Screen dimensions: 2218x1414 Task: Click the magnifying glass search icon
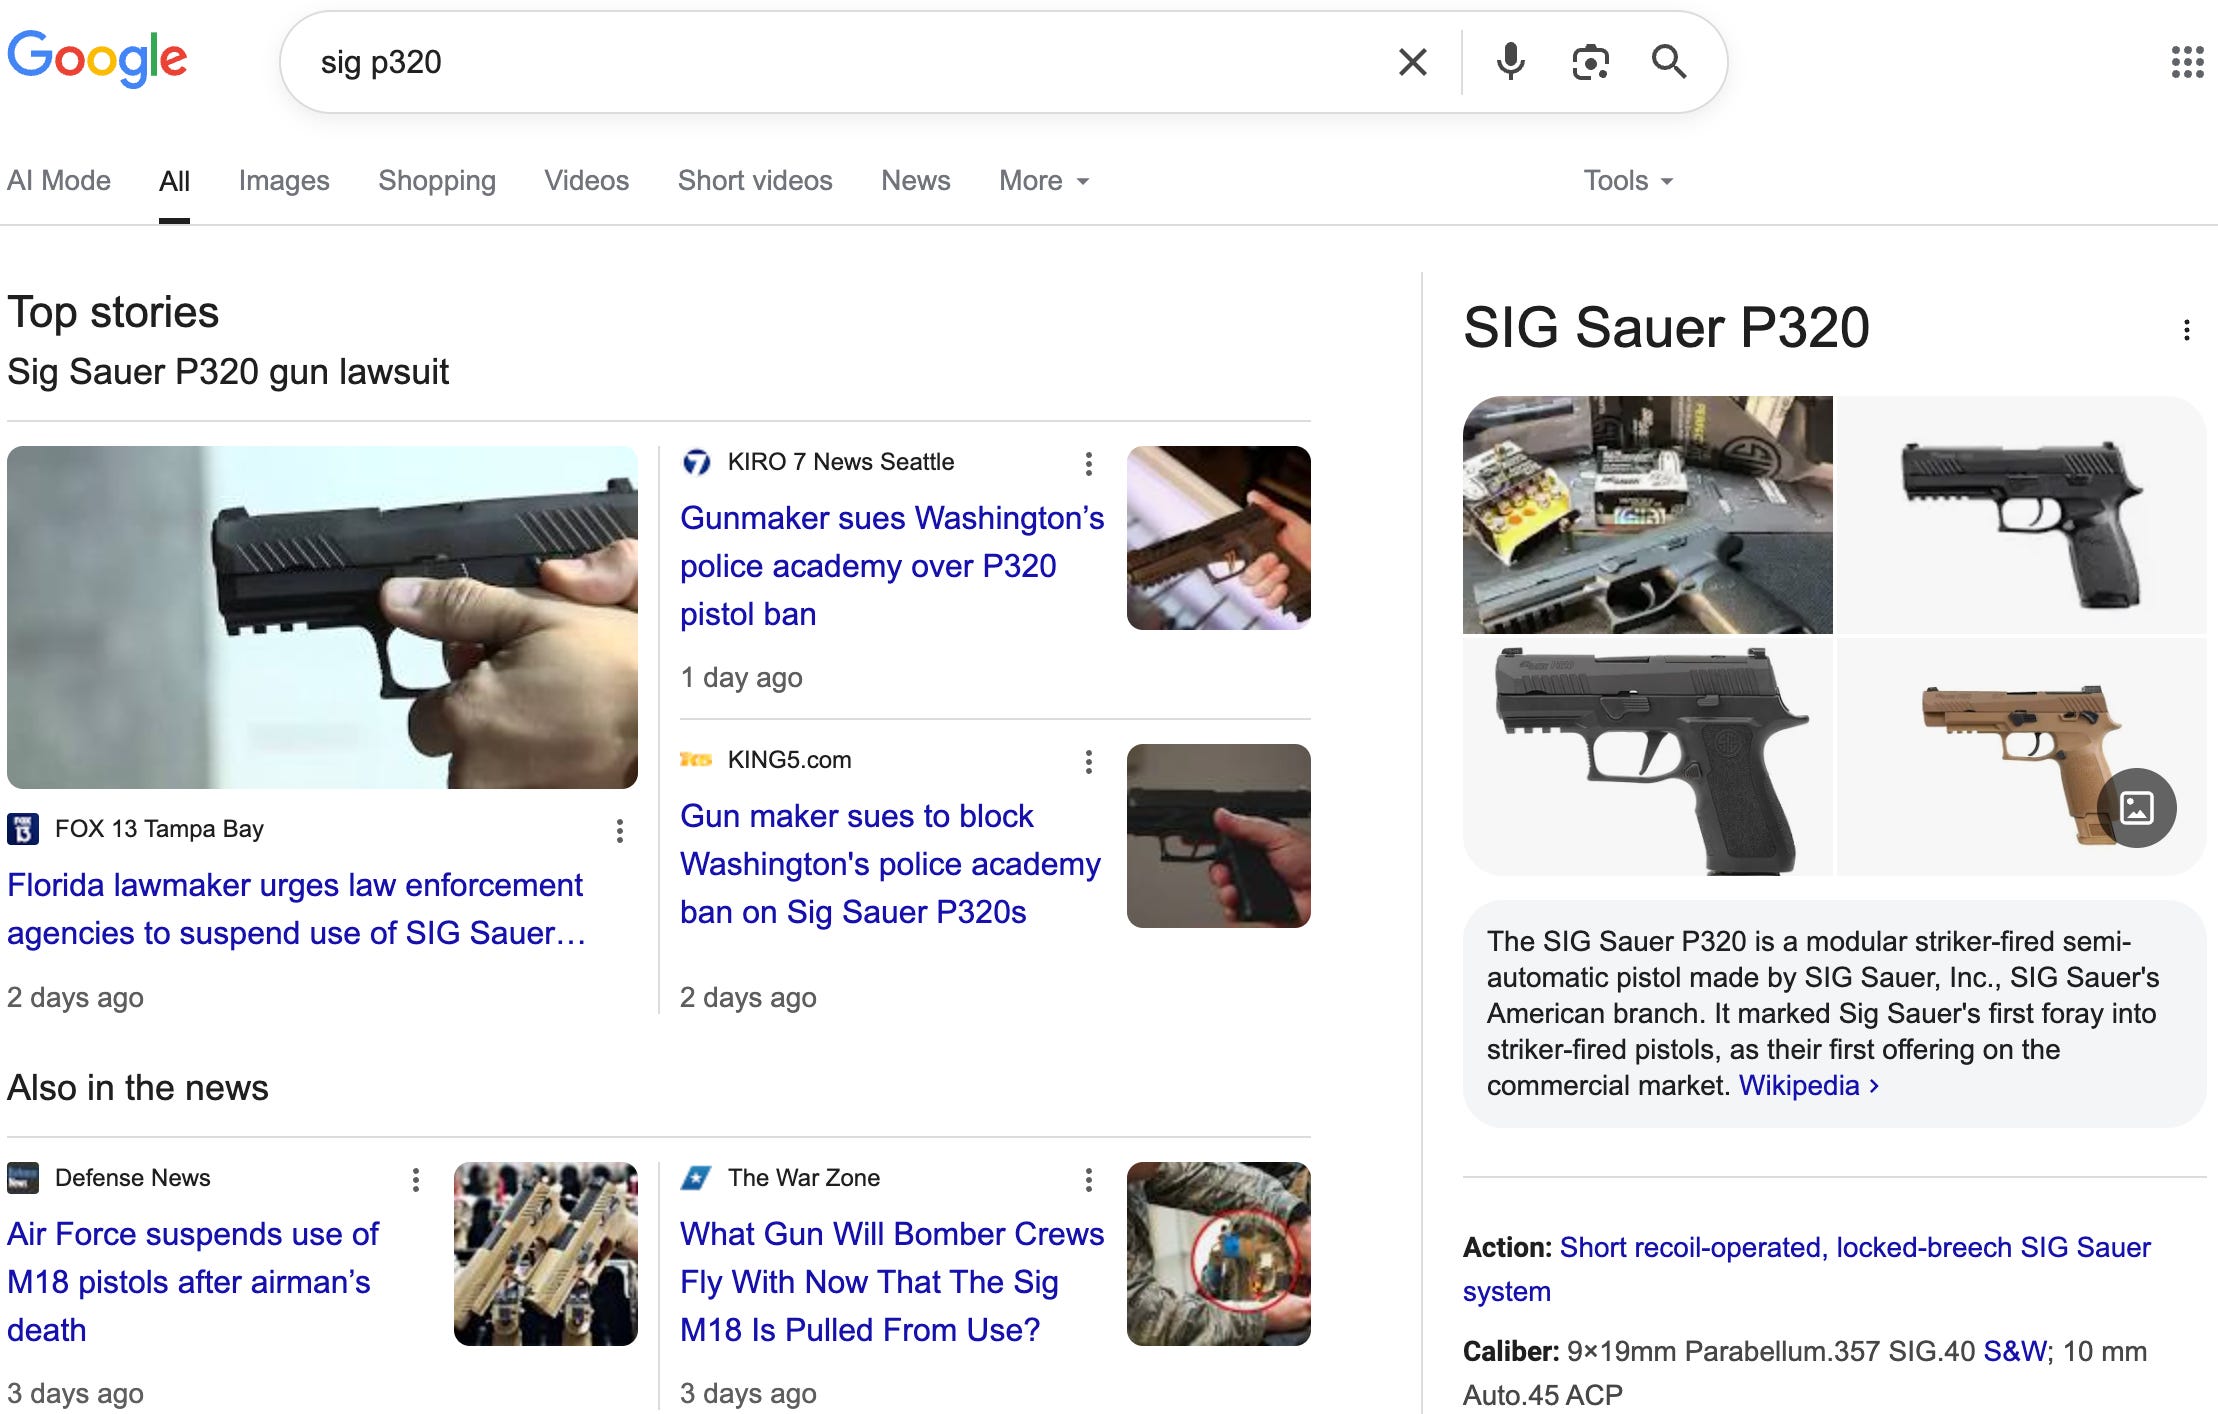click(x=1668, y=62)
